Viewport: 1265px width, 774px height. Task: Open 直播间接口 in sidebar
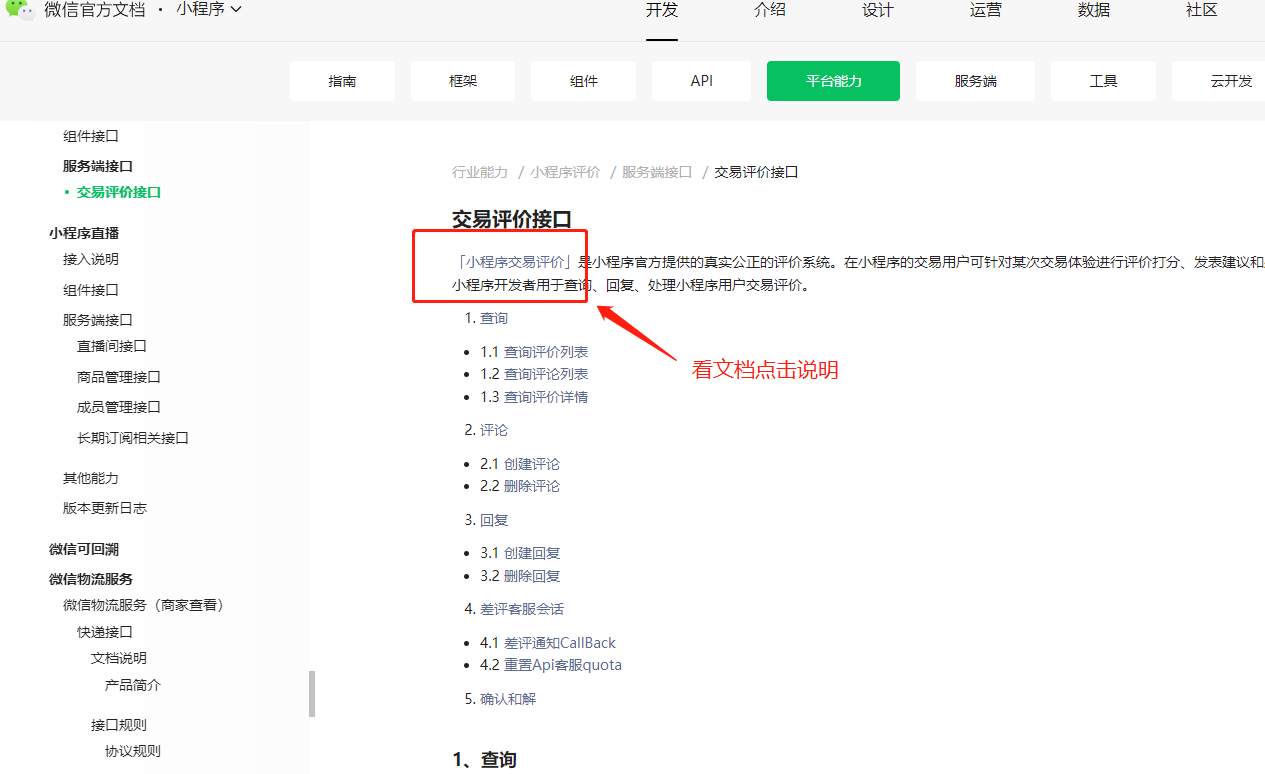[x=112, y=346]
